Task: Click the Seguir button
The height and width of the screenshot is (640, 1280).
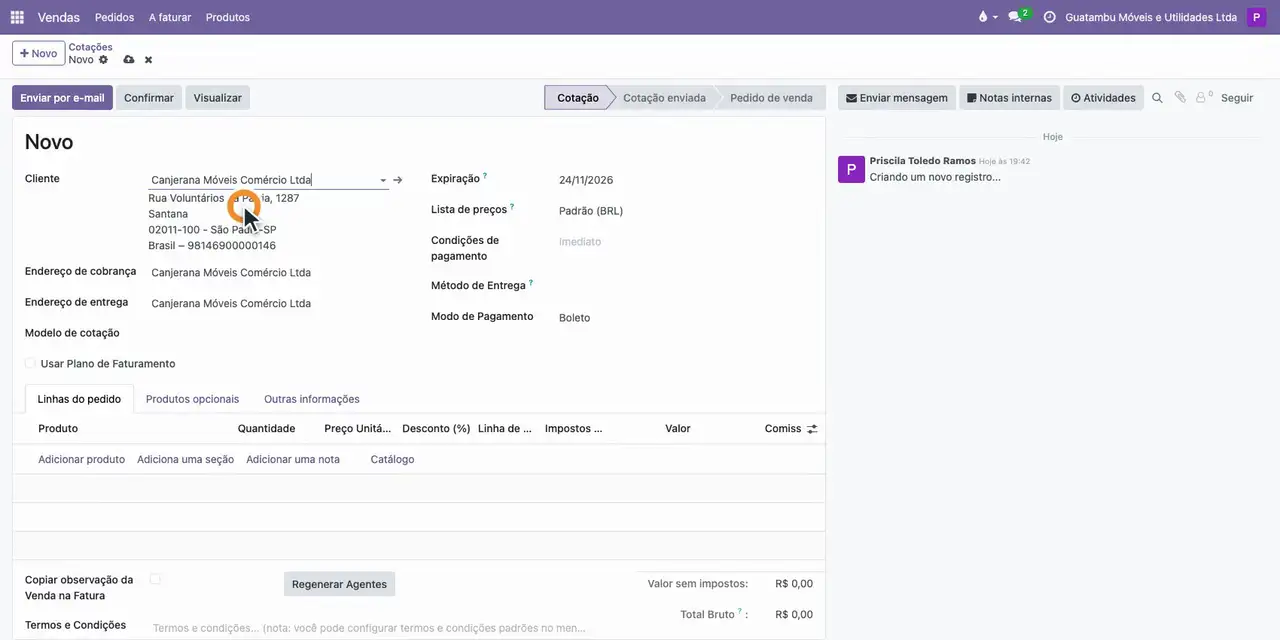Action: coord(1237,98)
